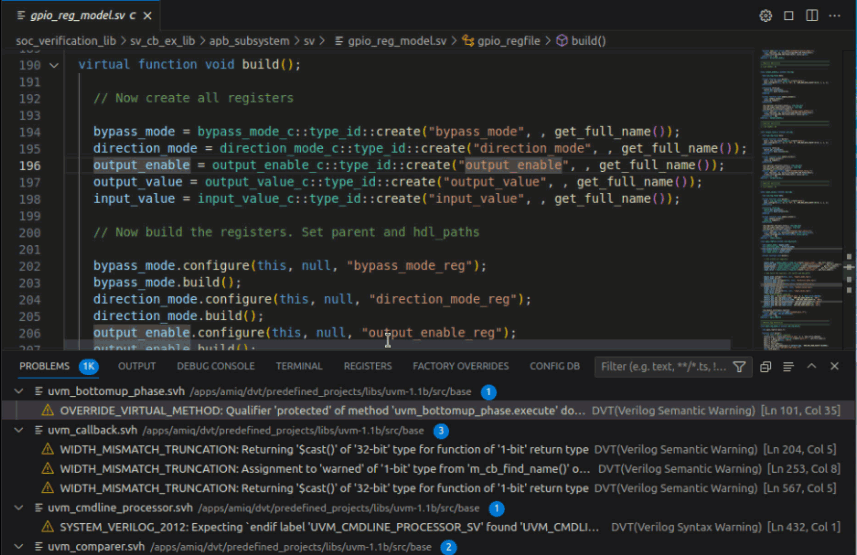Fold the build() function at line 190
The width and height of the screenshot is (857, 555).
point(54,64)
